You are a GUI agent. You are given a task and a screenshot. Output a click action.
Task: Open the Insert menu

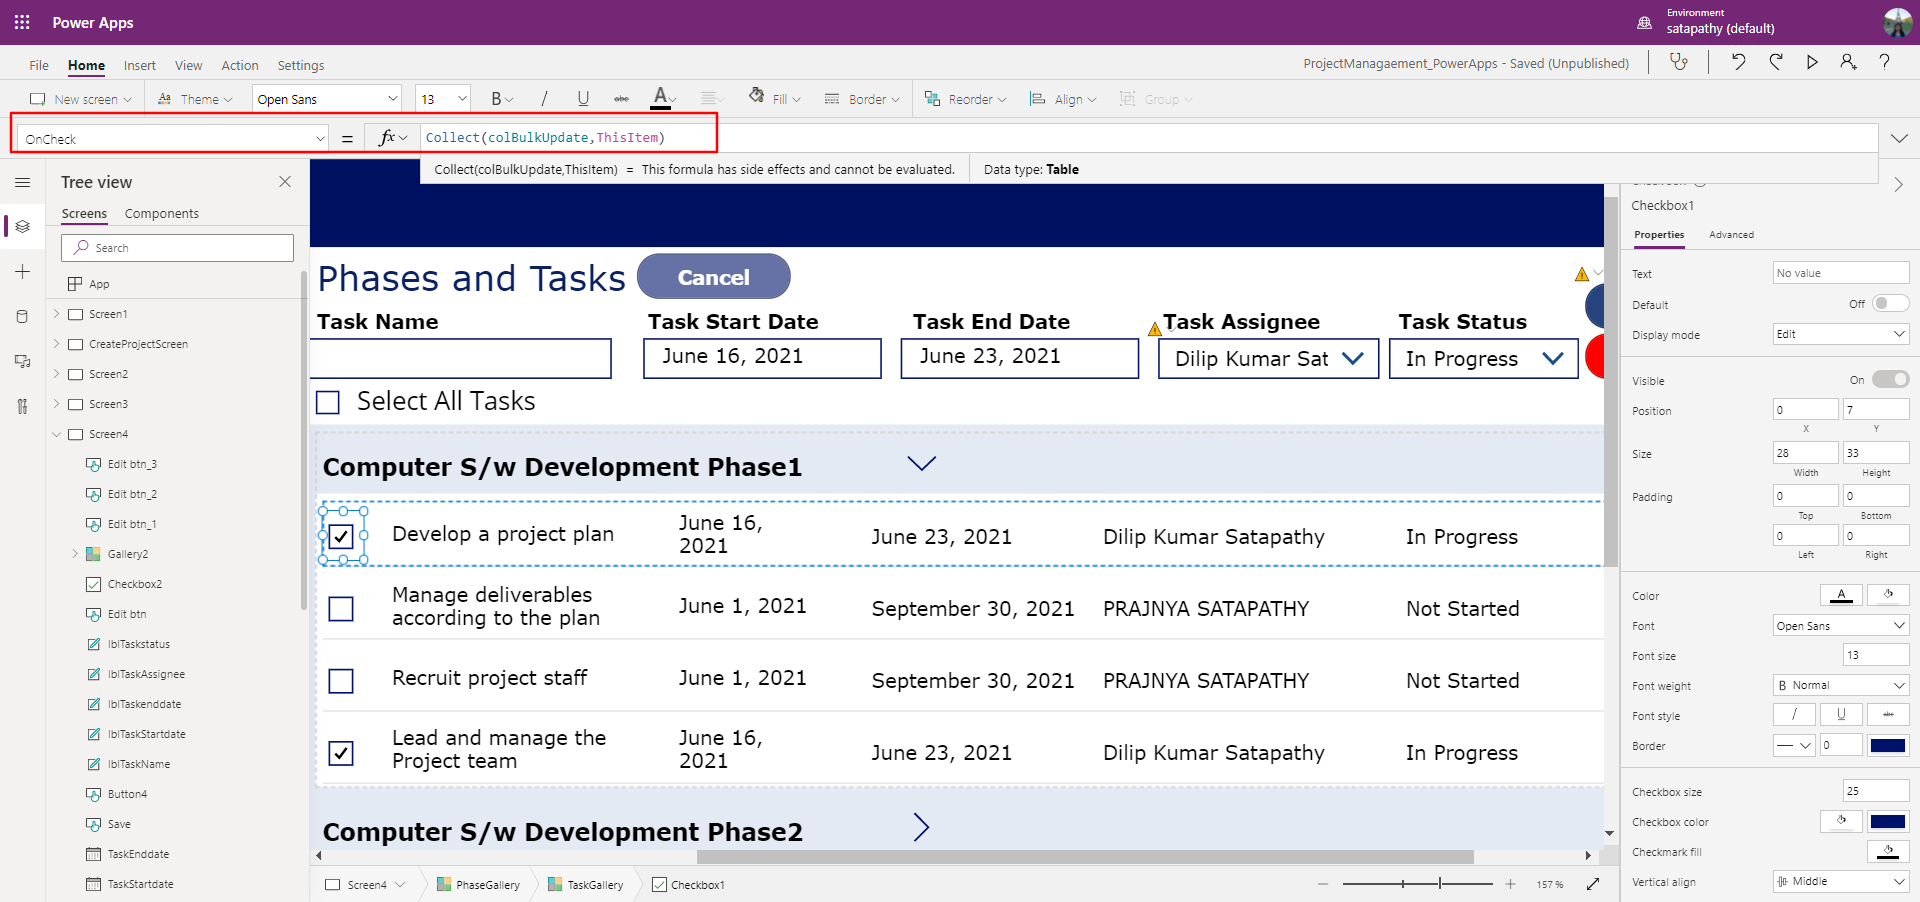coord(139,65)
